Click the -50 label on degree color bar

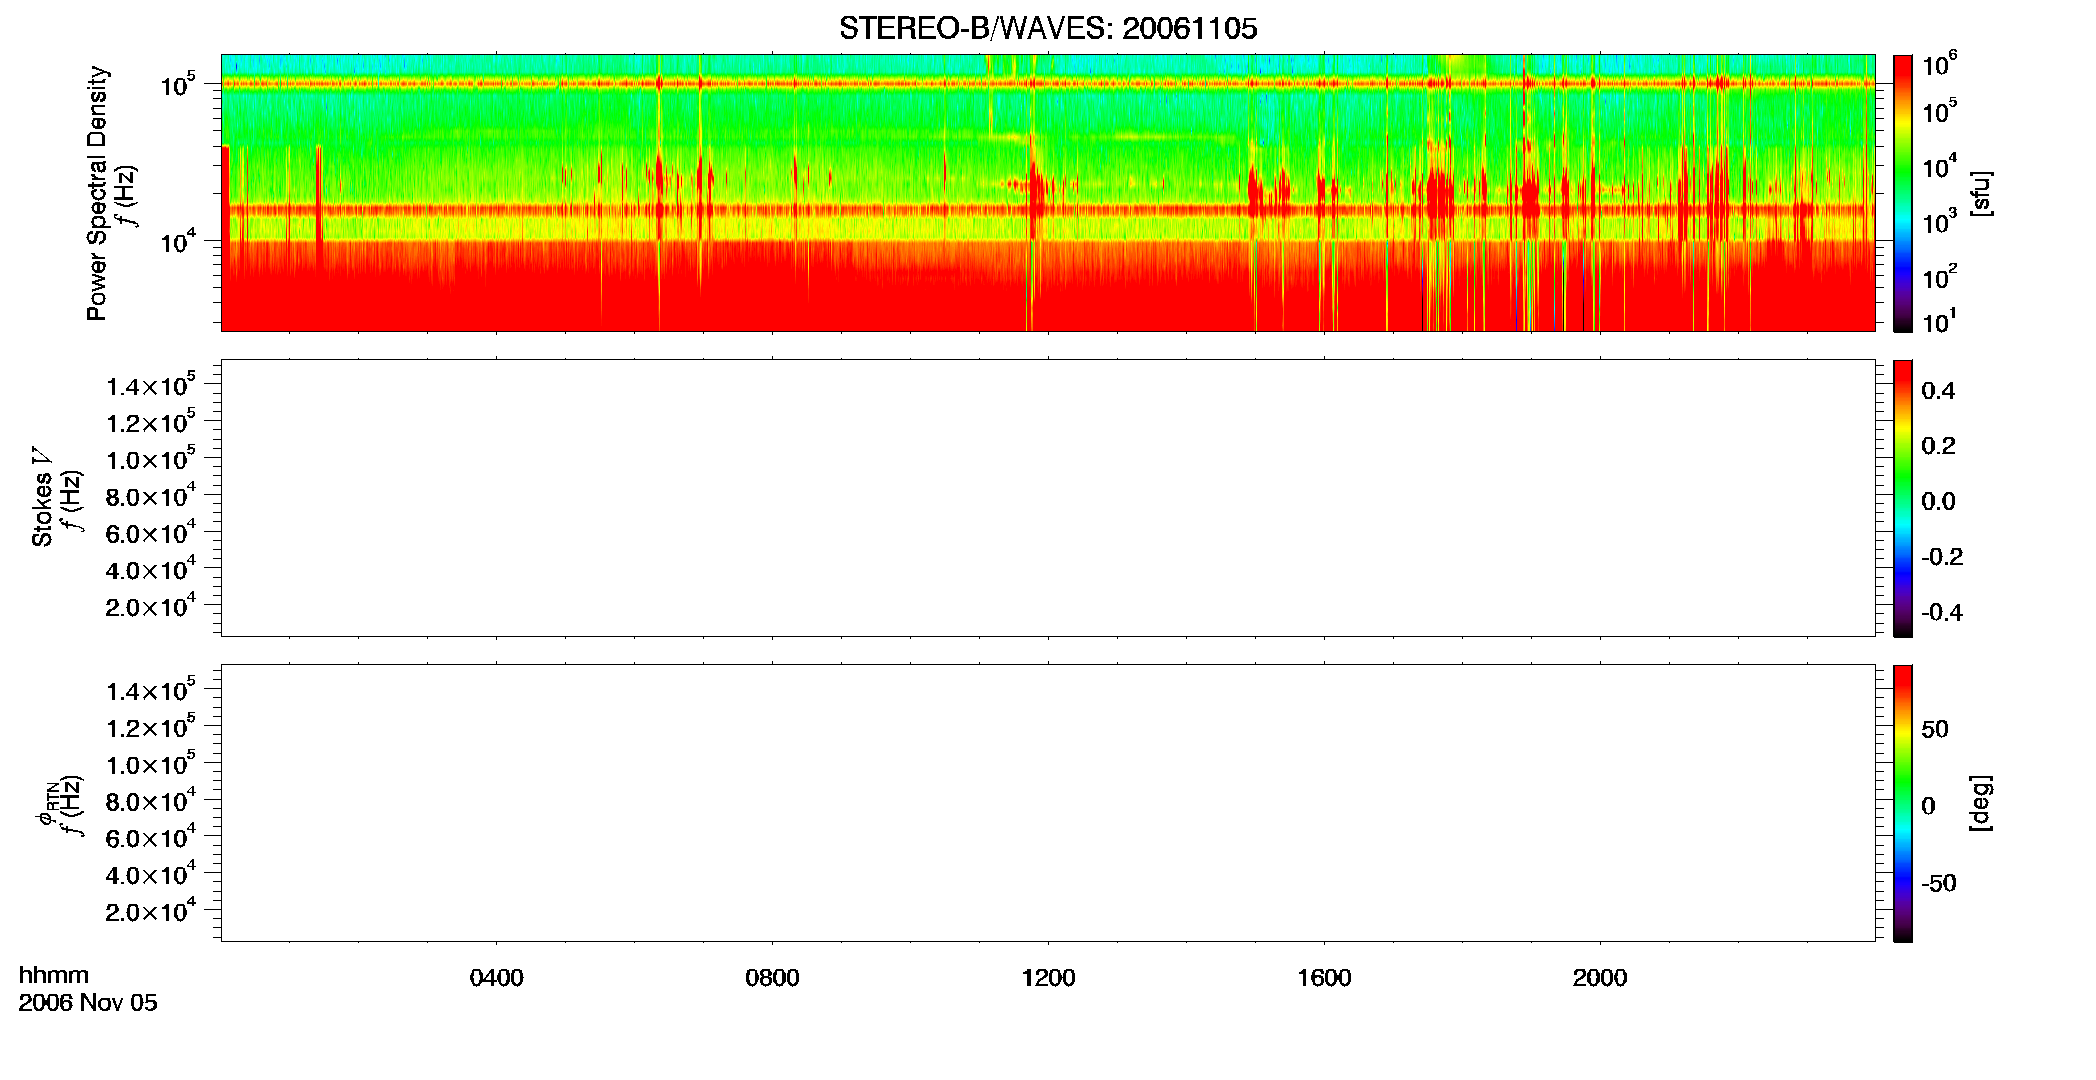pyautogui.click(x=1939, y=884)
